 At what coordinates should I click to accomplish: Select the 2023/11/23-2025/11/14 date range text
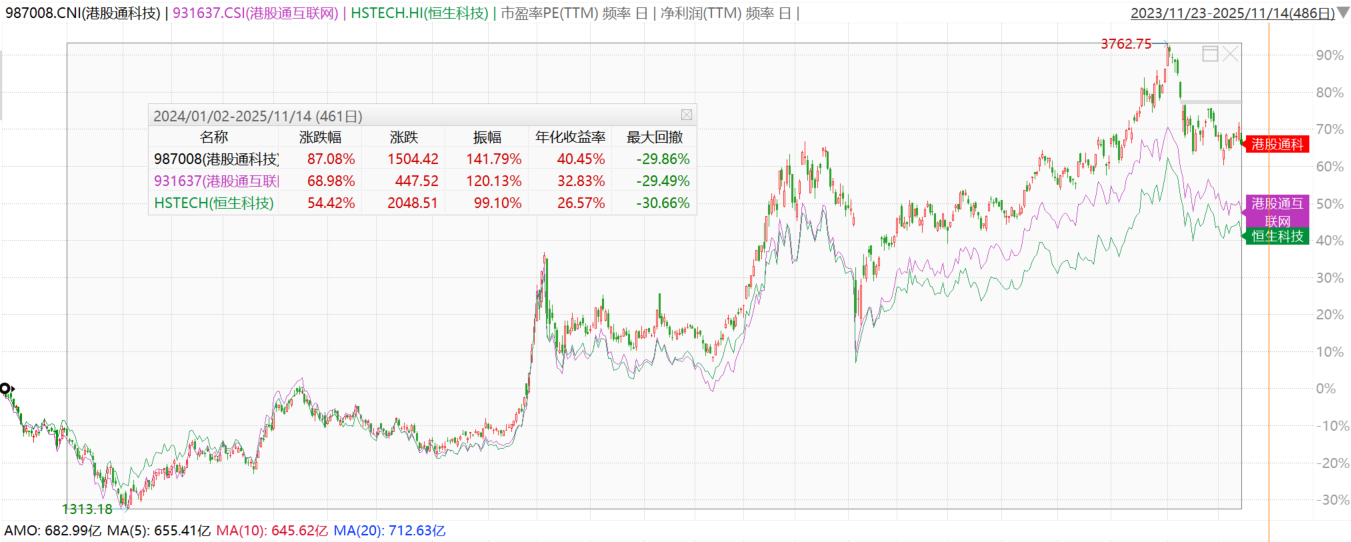coord(1232,13)
